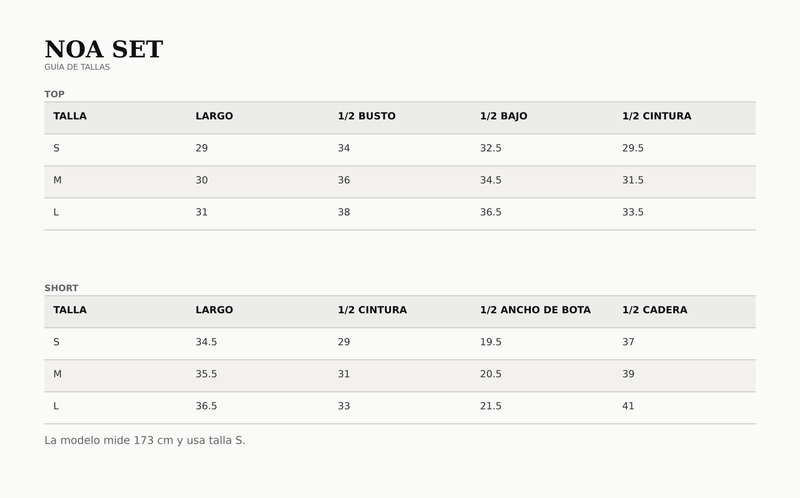Select the 31.5 cintura value in top table
800x498 pixels.
pos(633,180)
